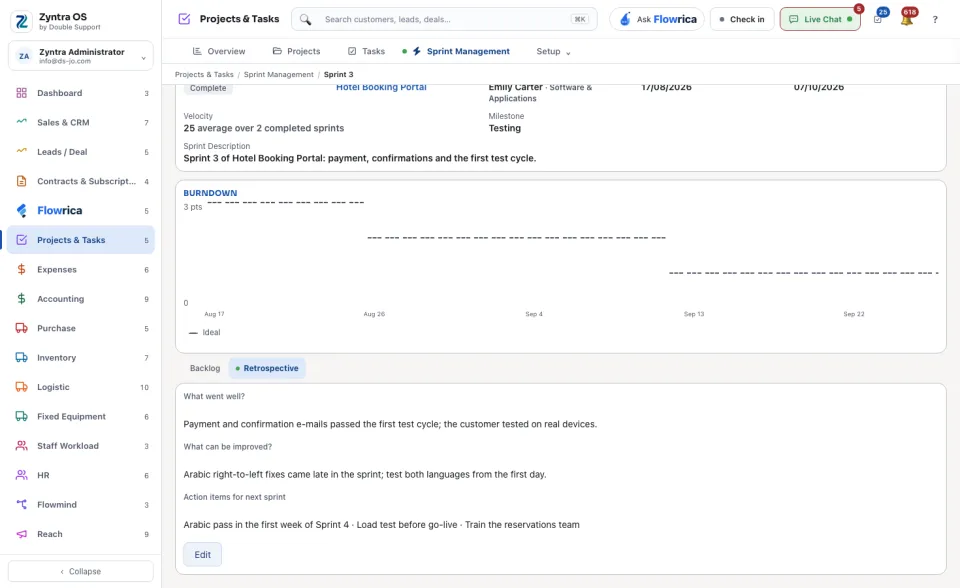Click the 'Aug 26' axis label

pos(374,314)
